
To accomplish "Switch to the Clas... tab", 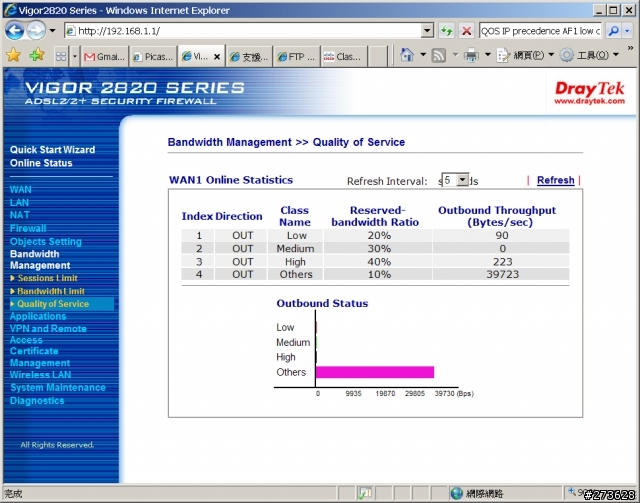I will (x=344, y=56).
